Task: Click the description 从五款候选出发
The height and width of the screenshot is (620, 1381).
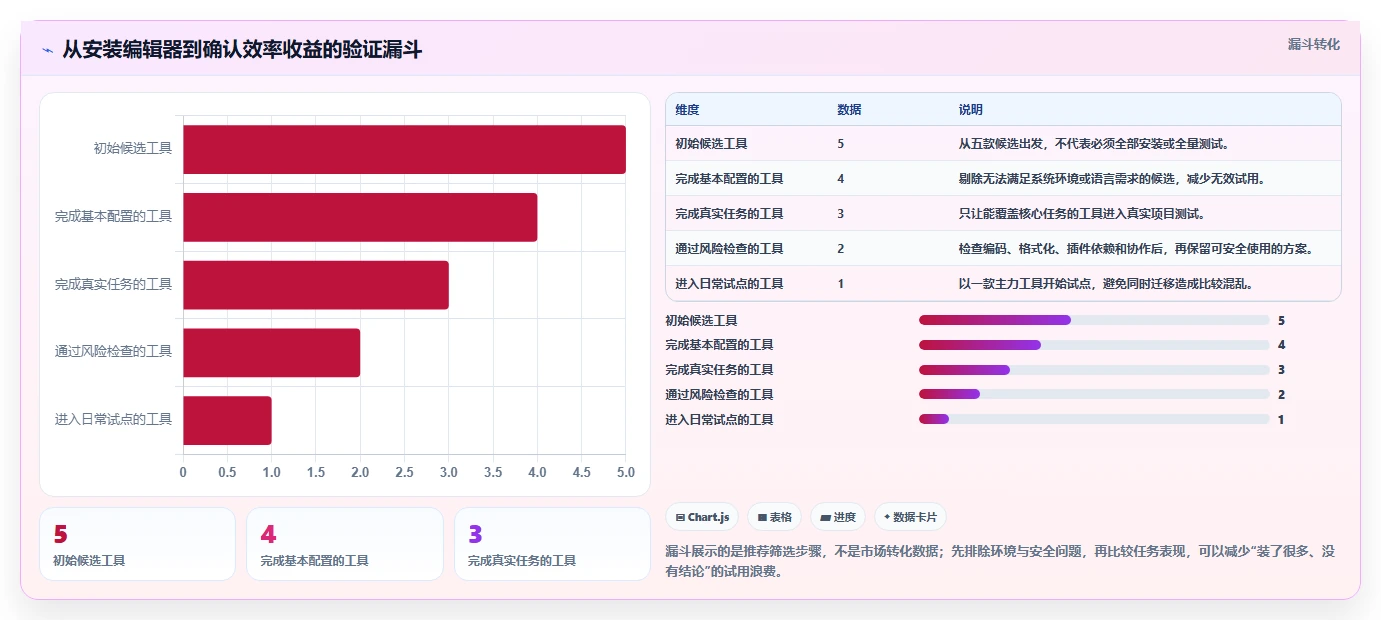Action: (1093, 144)
